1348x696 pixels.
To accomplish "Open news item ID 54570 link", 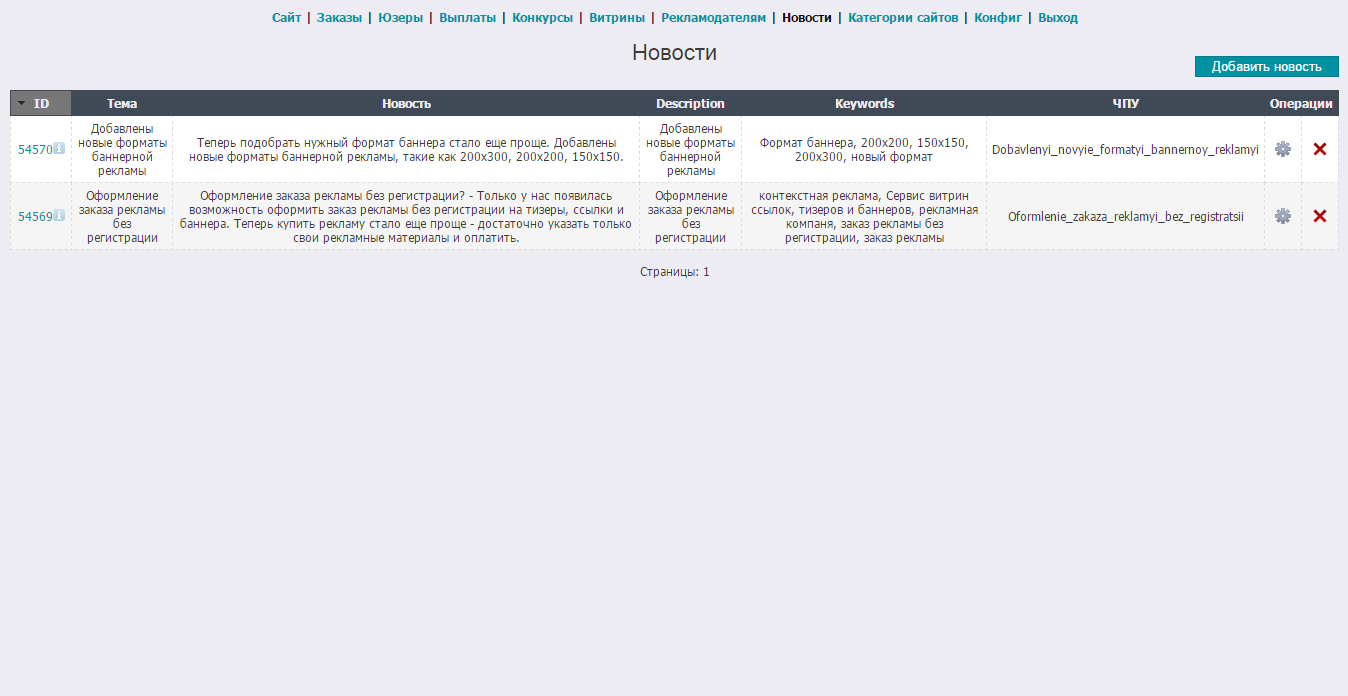I will click(x=35, y=150).
